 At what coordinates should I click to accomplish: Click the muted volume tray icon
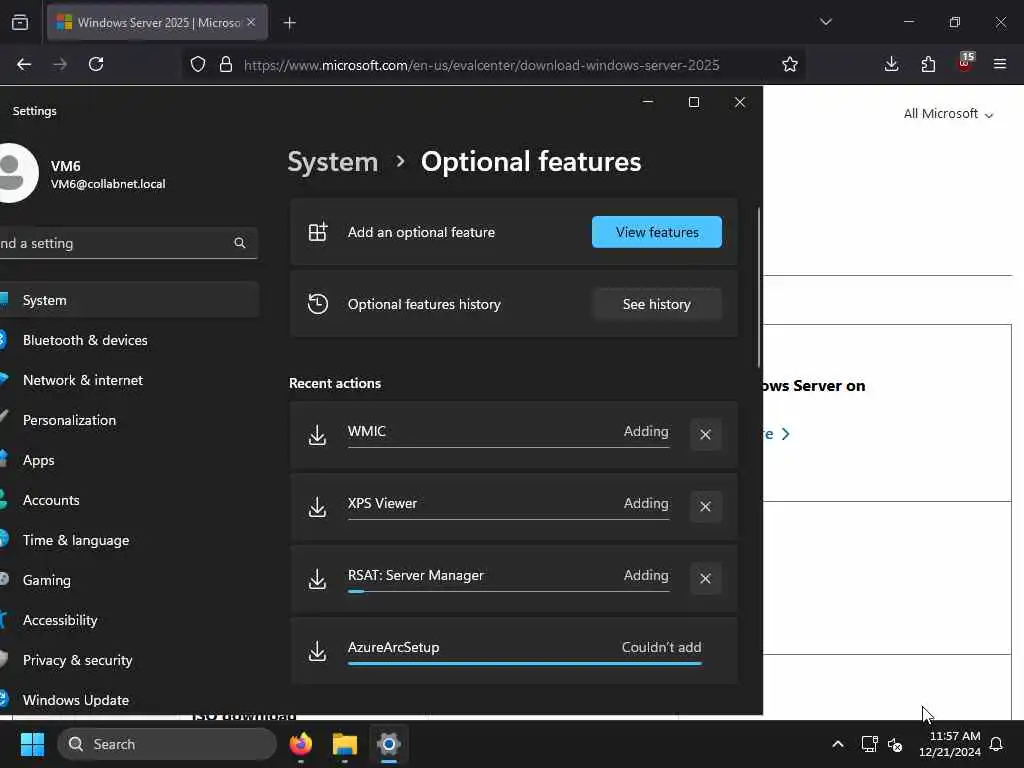tap(895, 744)
